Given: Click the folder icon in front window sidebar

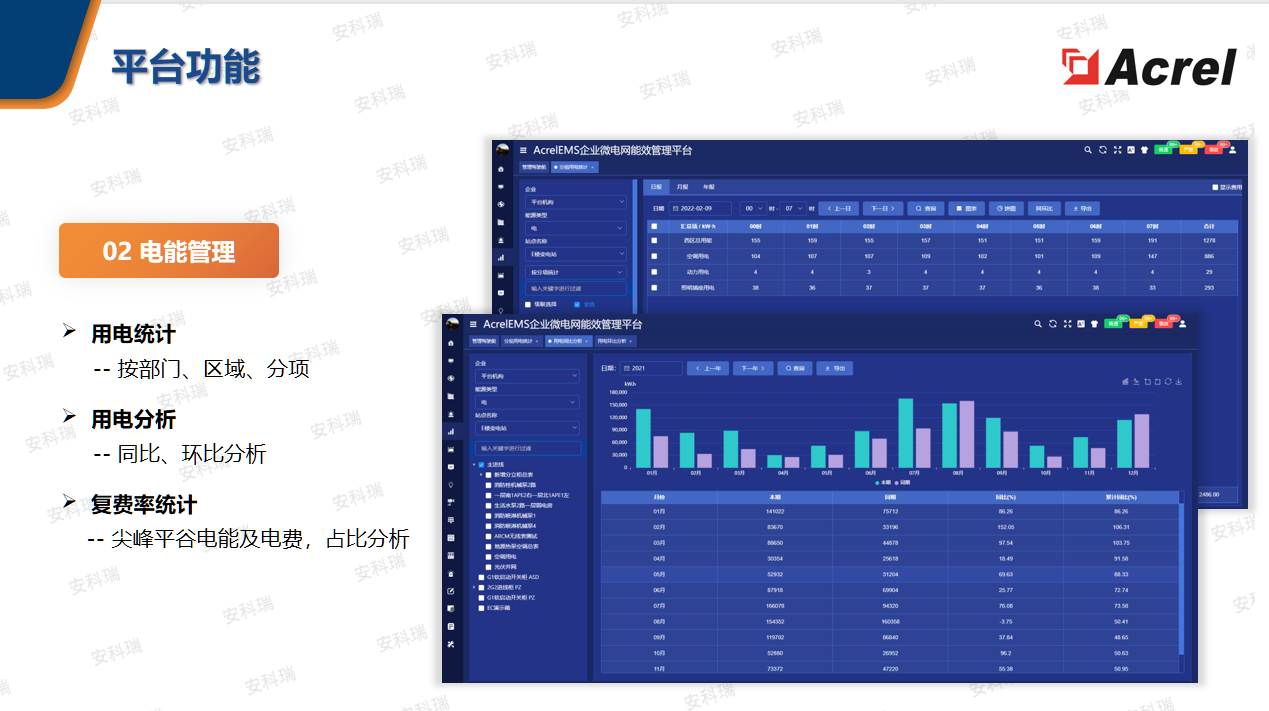Looking at the screenshot, I should click(x=451, y=396).
